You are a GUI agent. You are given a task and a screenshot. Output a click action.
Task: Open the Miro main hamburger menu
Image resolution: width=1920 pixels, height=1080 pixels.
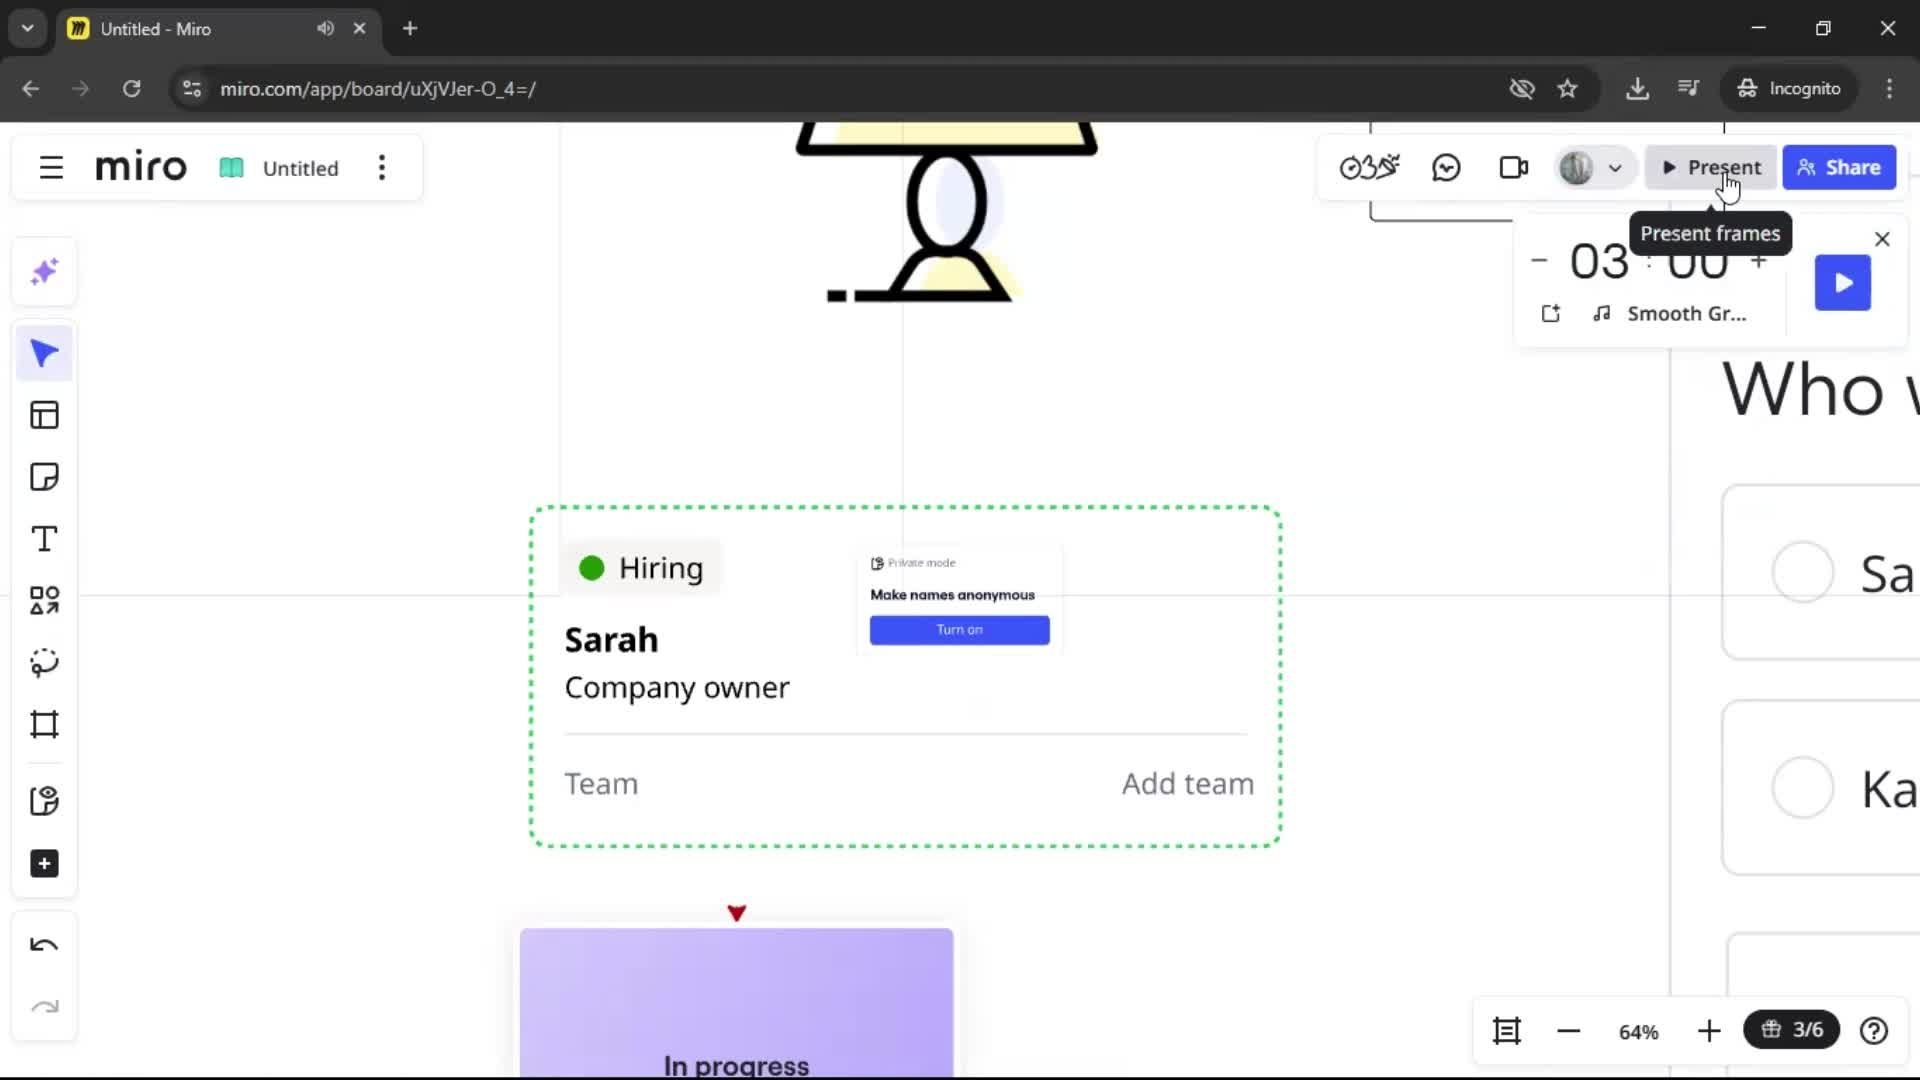pos(51,168)
